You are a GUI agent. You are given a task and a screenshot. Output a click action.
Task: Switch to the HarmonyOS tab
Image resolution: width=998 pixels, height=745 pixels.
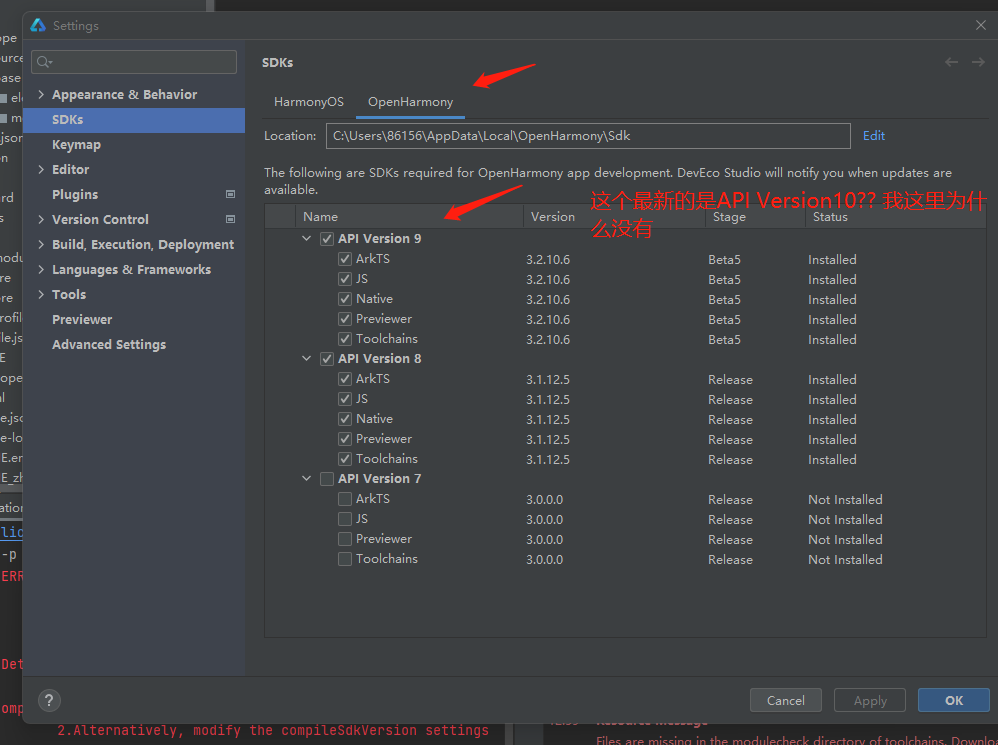(x=309, y=102)
